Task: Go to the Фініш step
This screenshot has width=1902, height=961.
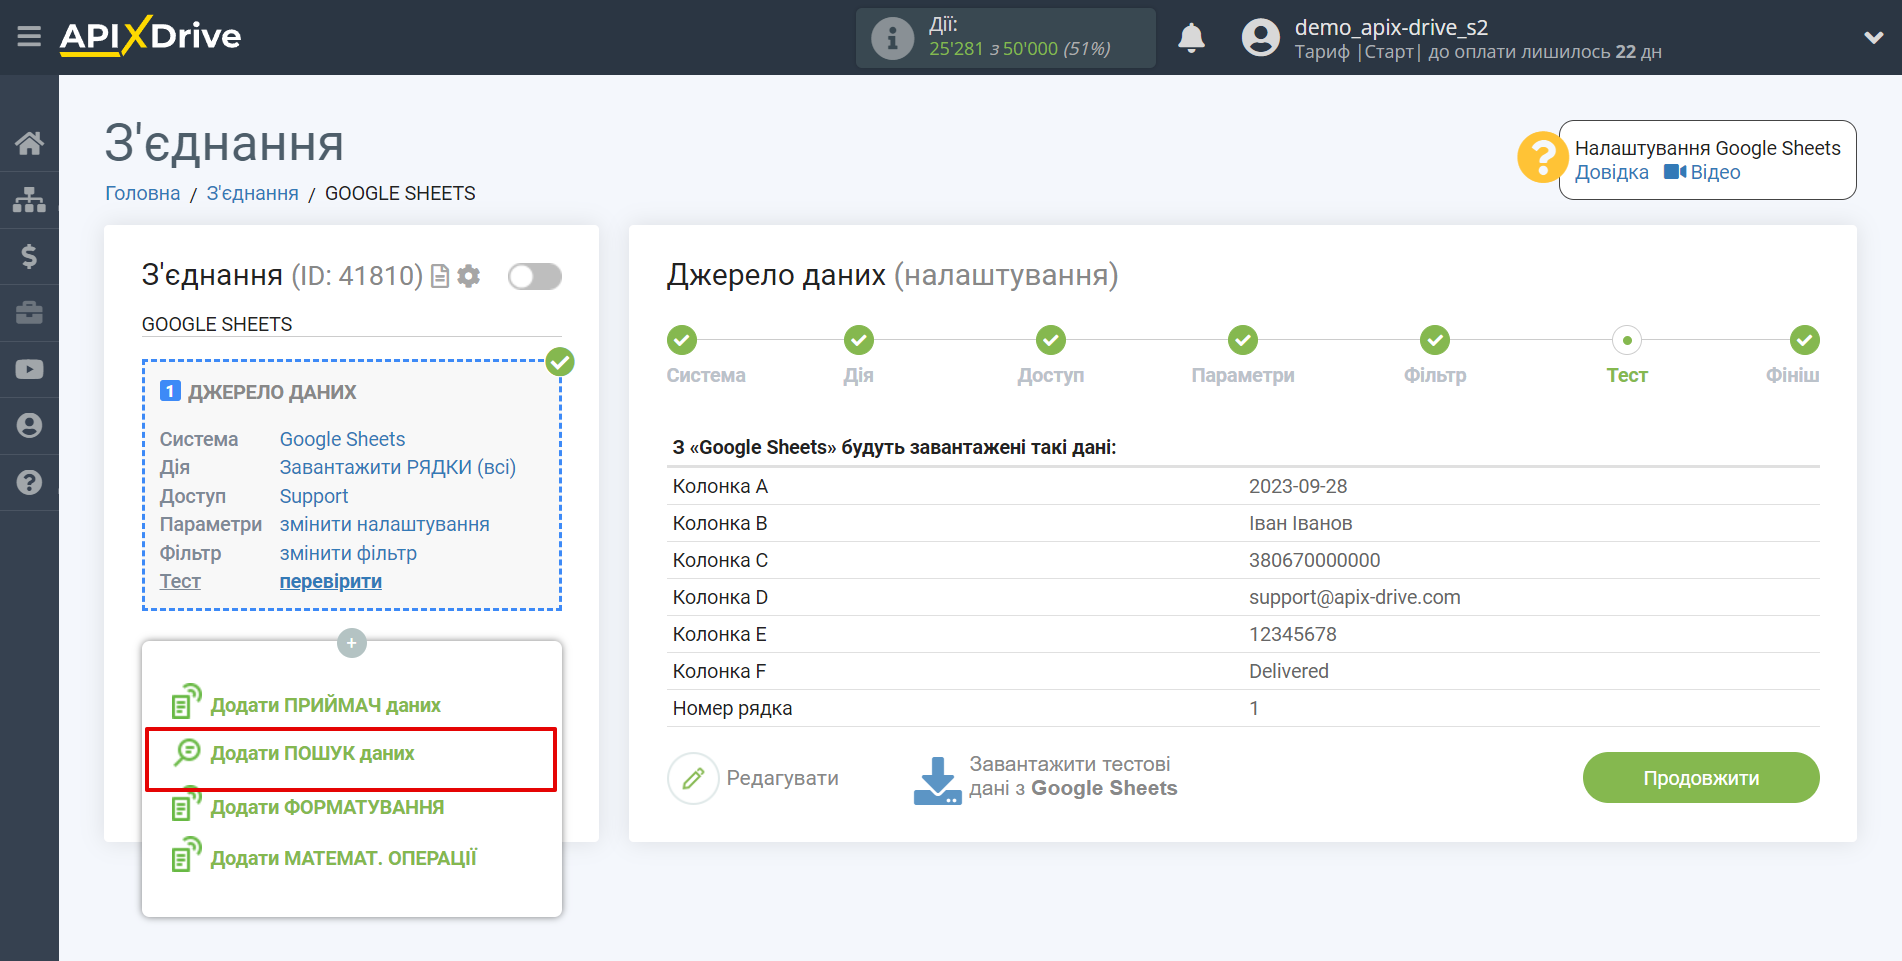Action: click(x=1804, y=340)
